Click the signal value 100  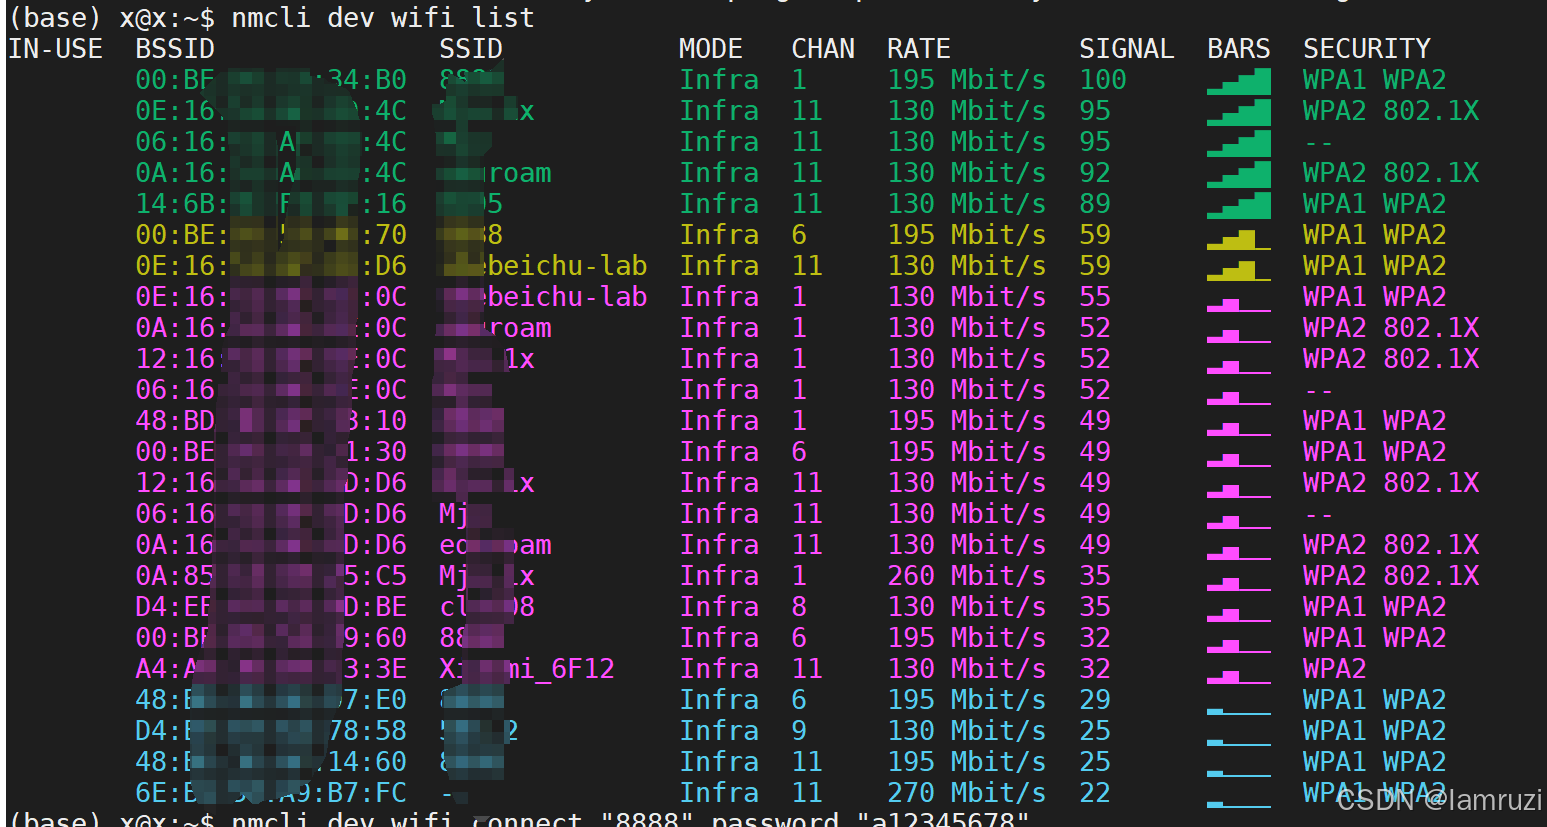point(1103,80)
